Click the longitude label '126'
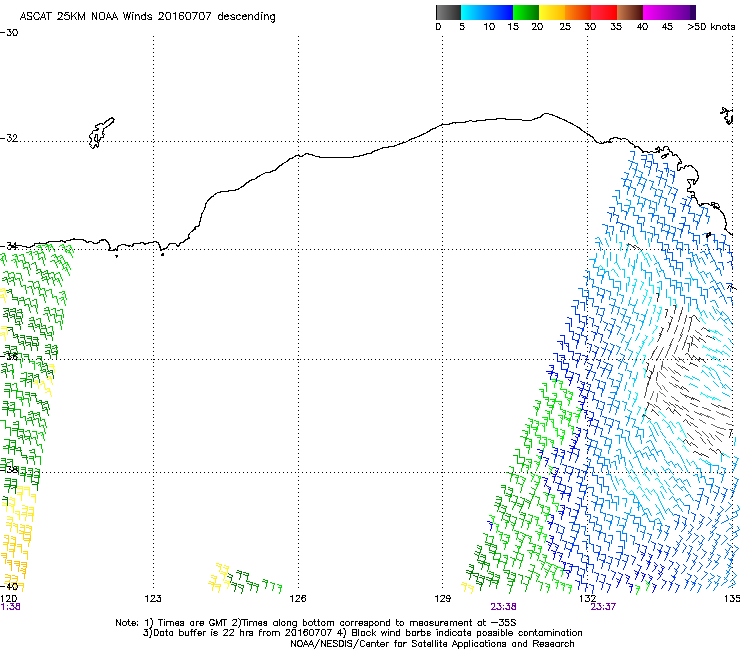This screenshot has height=650, width=740. [298, 599]
